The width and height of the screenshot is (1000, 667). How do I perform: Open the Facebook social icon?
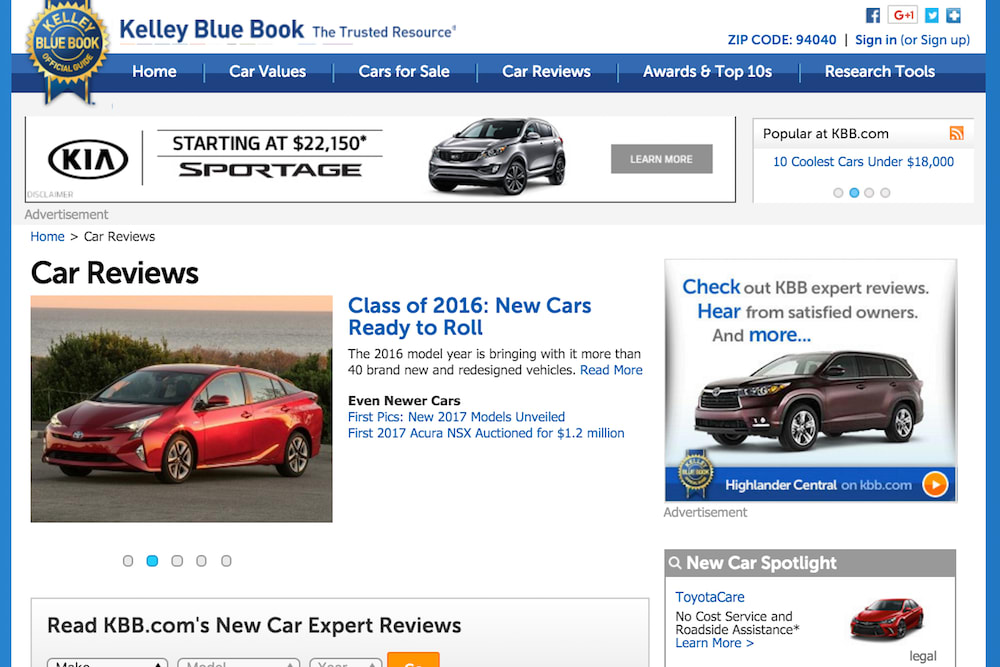pyautogui.click(x=872, y=15)
